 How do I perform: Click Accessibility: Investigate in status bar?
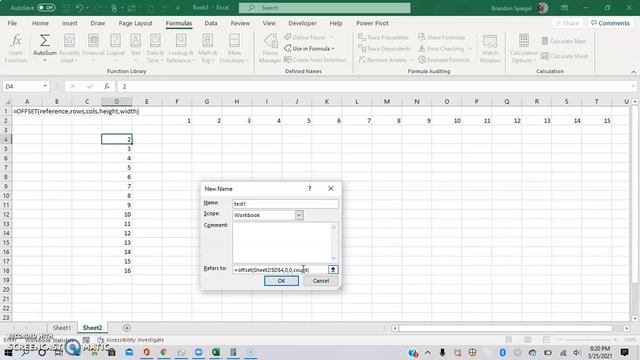pyautogui.click(x=131, y=340)
